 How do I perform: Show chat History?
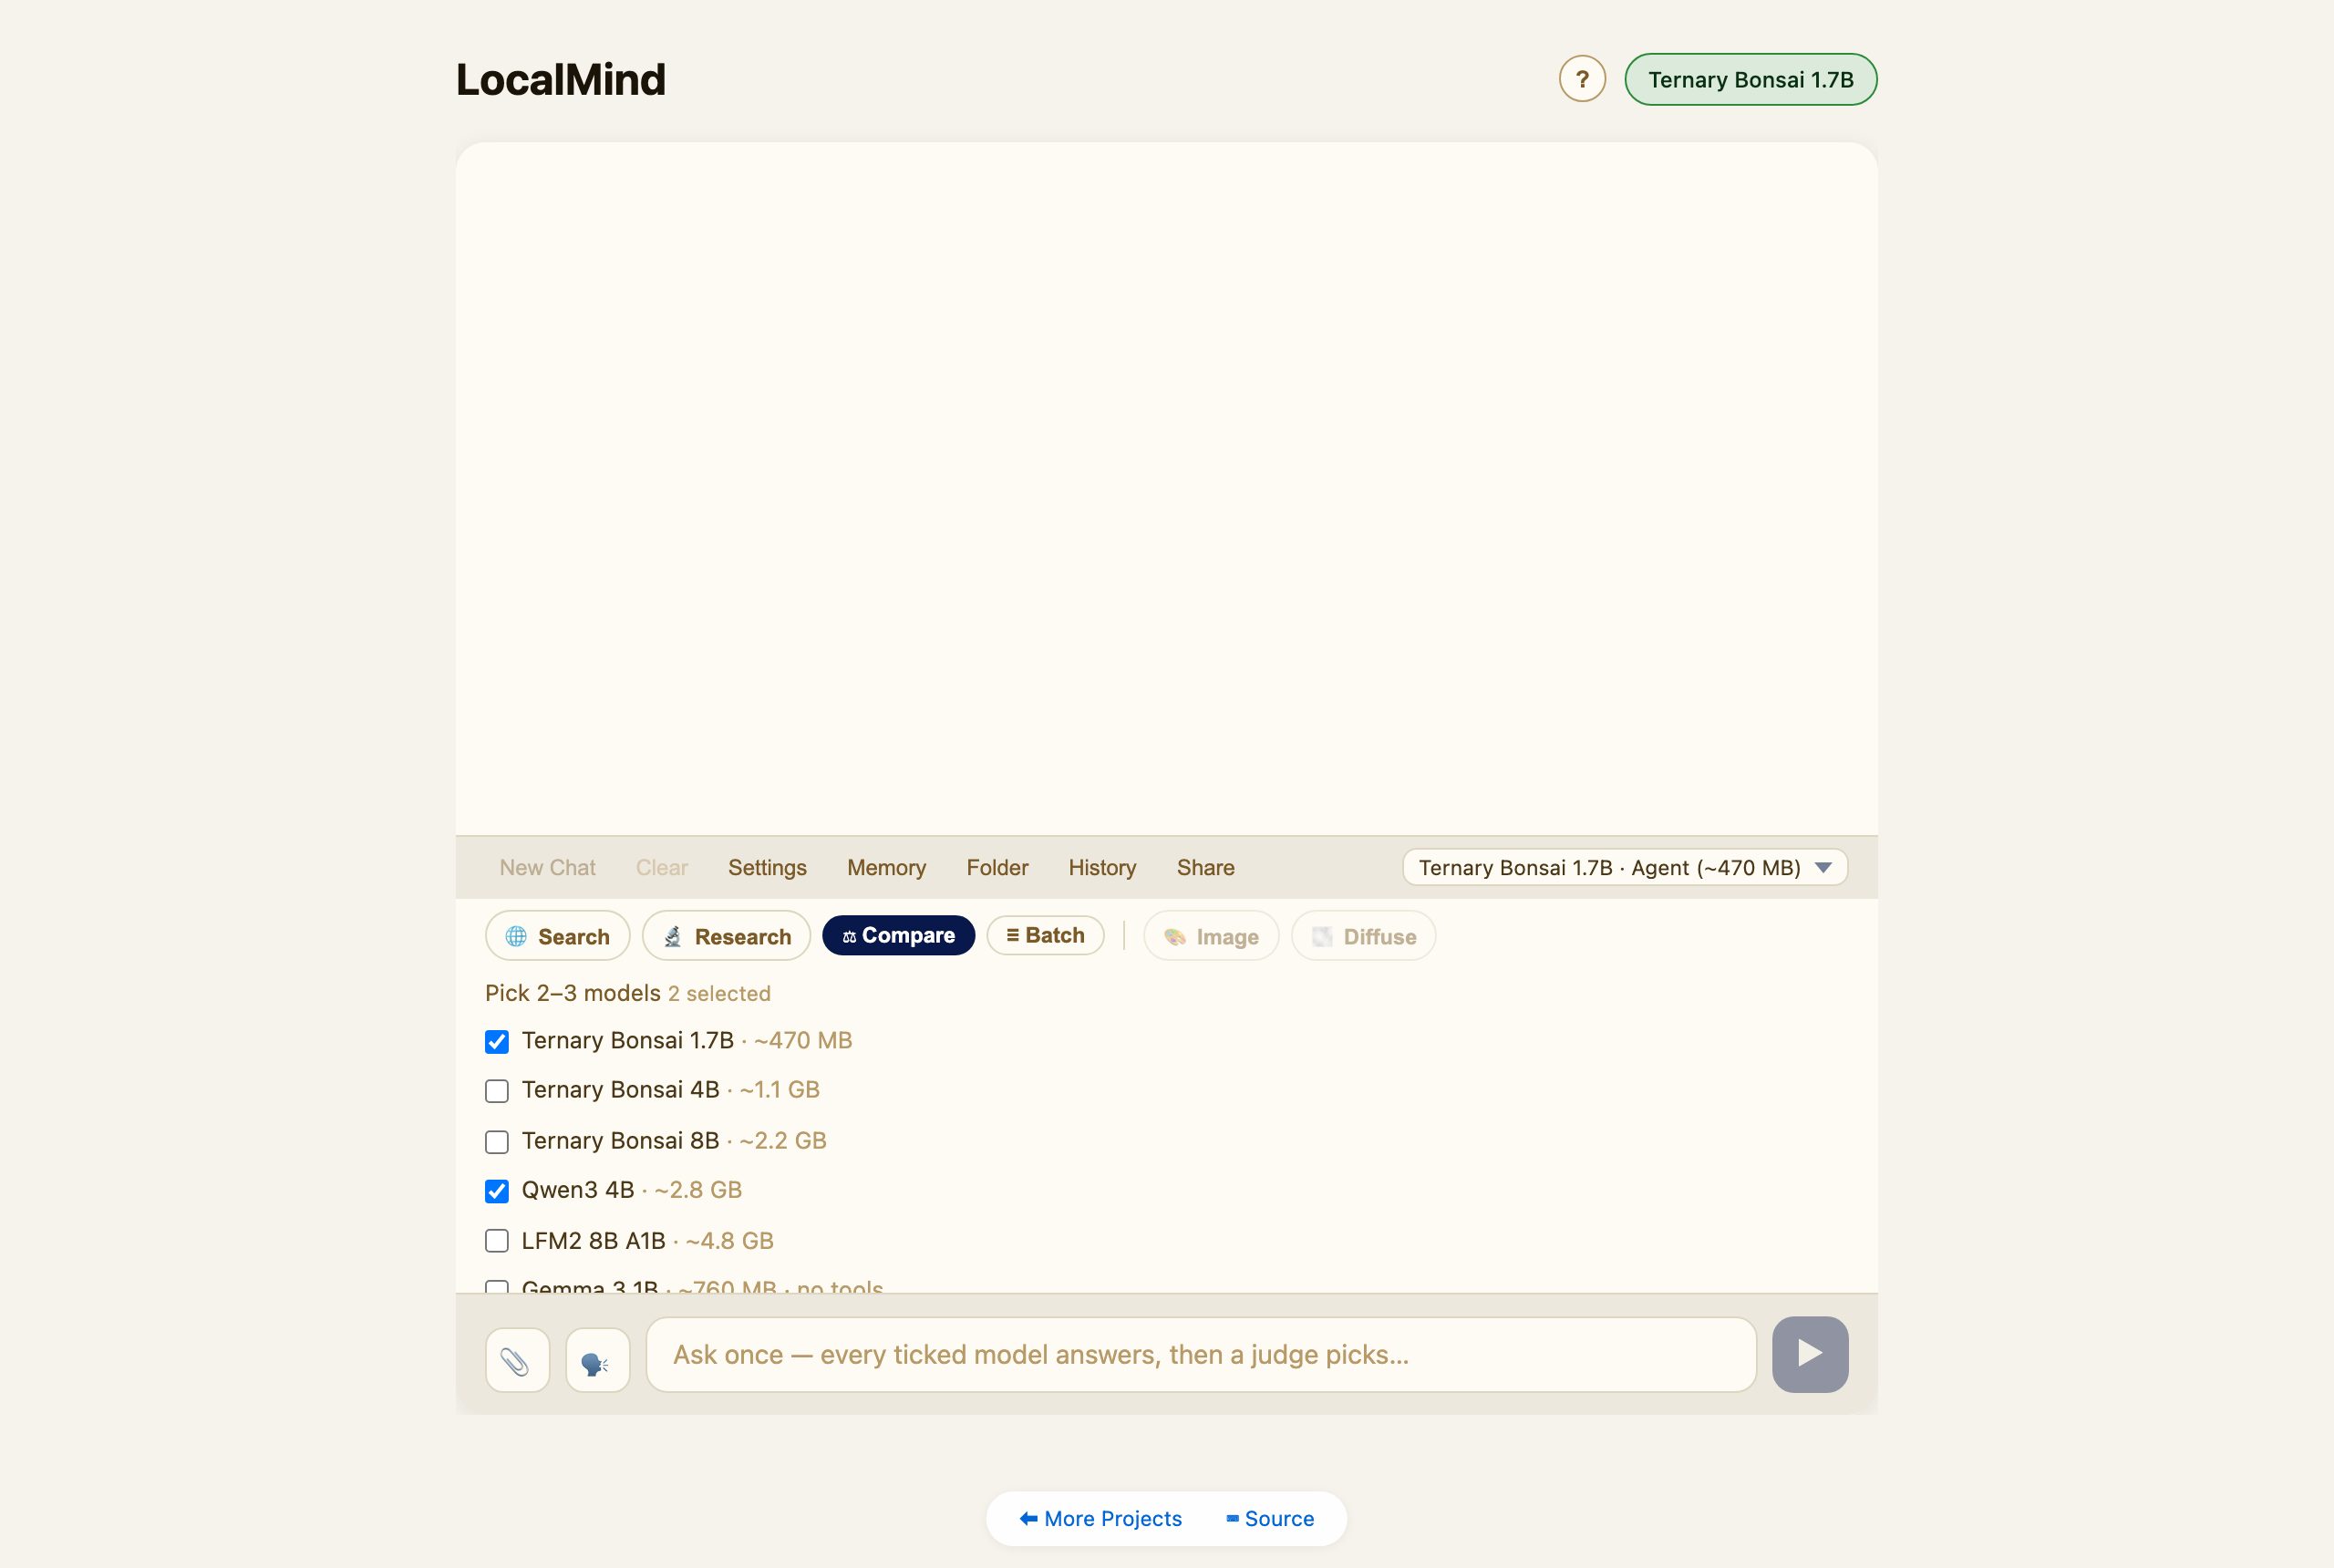pos(1102,867)
